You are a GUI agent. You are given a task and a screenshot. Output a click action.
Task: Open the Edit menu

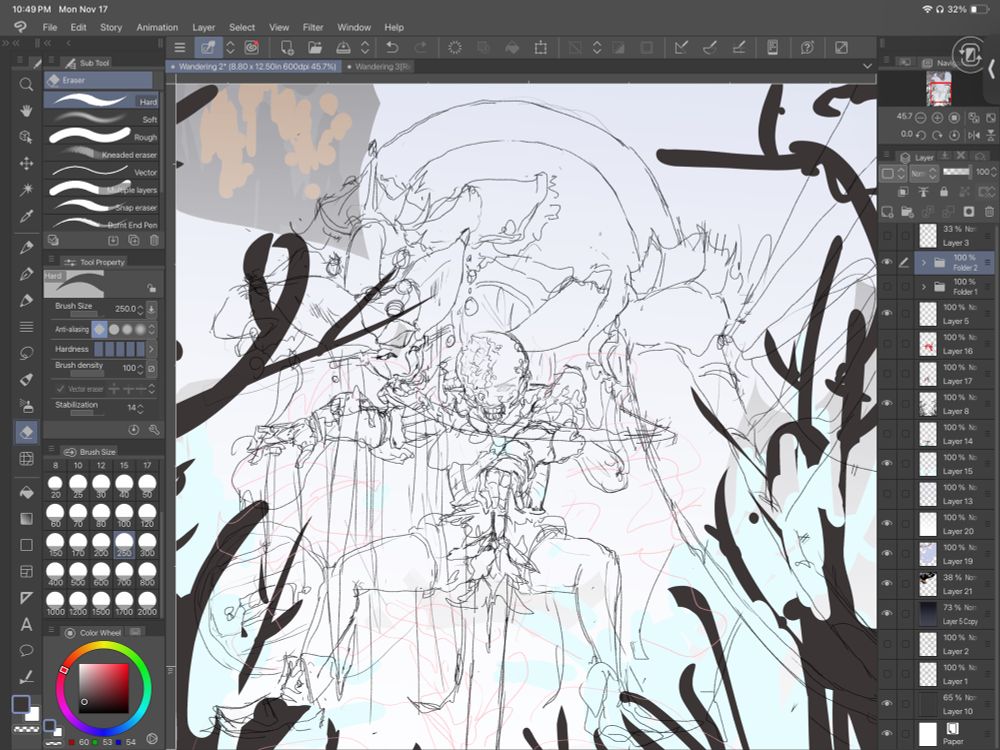coord(78,27)
